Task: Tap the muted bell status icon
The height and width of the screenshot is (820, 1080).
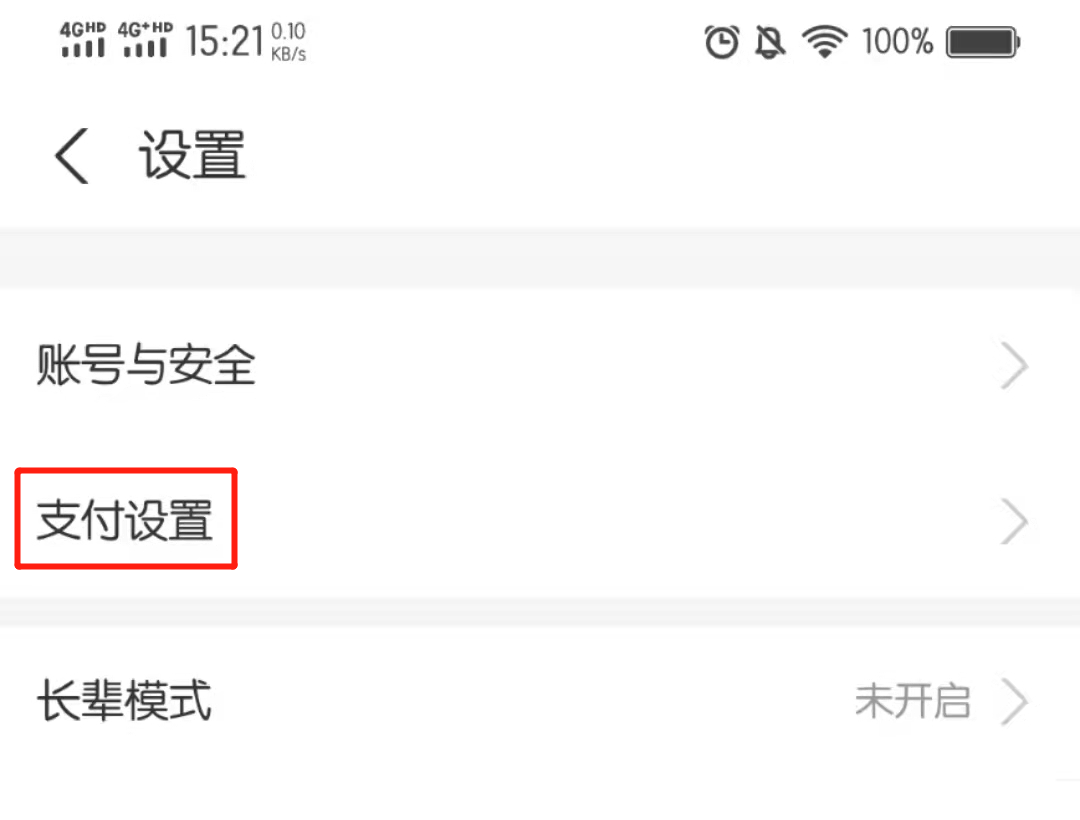Action: [x=770, y=42]
